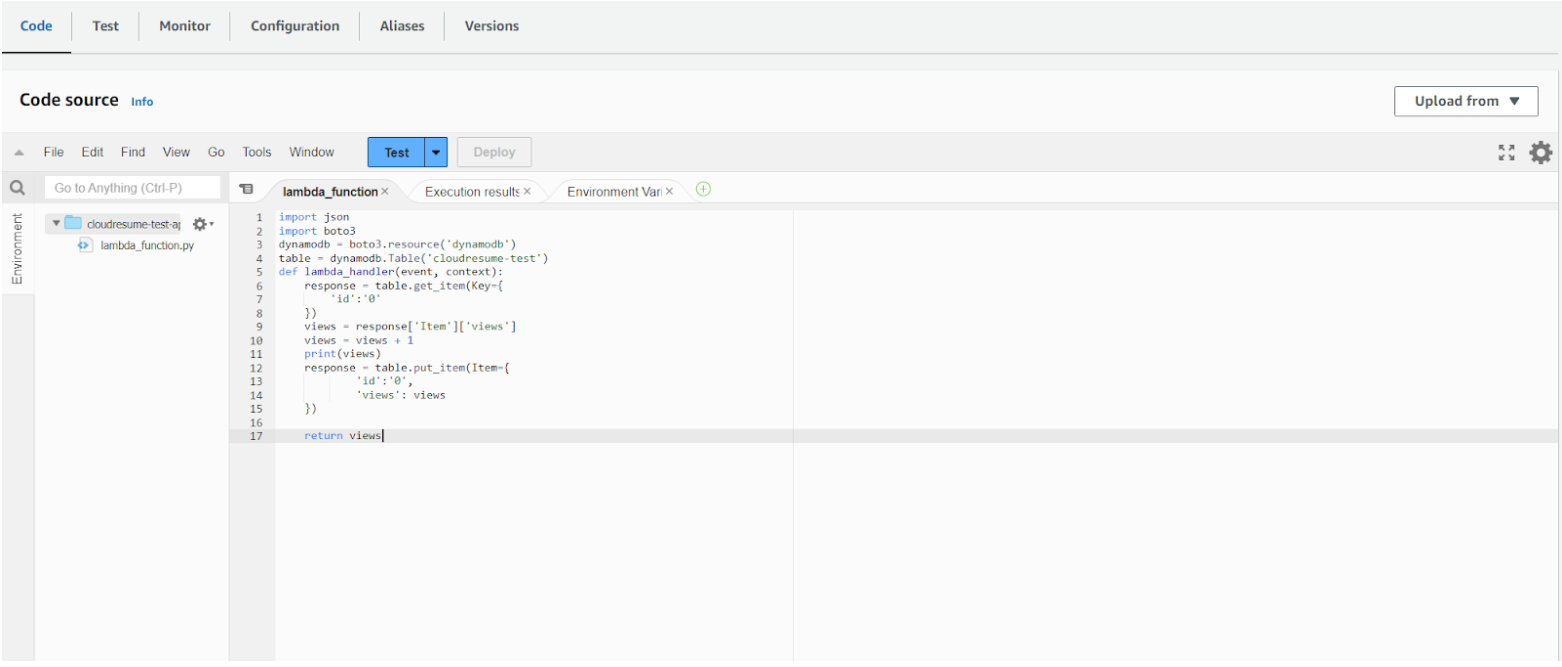The height and width of the screenshot is (667, 1562).
Task: Click the 'print(views)' code line
Action: pos(343,354)
